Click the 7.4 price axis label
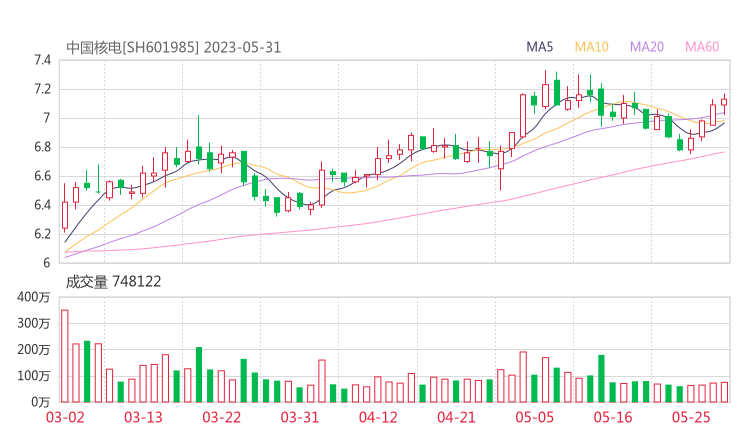The width and height of the screenshot is (740, 440). click(42, 60)
